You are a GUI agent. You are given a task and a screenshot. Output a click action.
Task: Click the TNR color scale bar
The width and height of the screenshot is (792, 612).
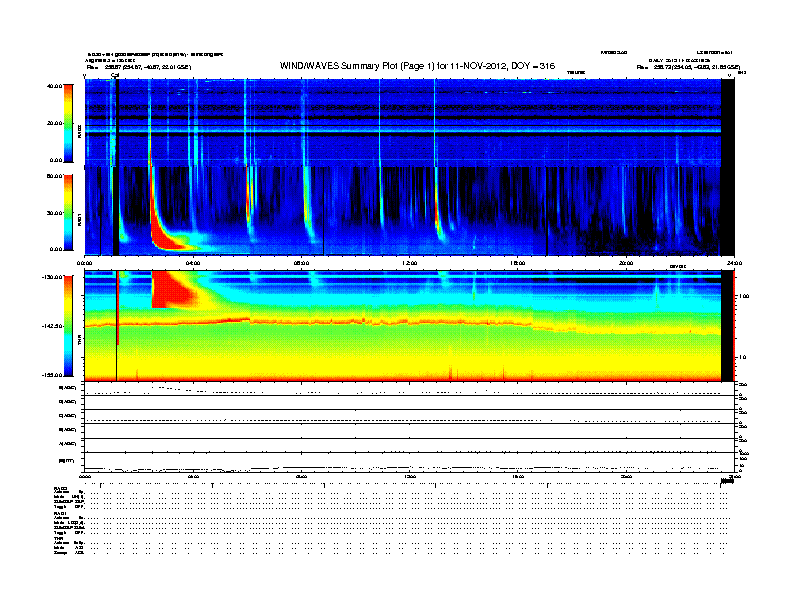pyautogui.click(x=68, y=326)
